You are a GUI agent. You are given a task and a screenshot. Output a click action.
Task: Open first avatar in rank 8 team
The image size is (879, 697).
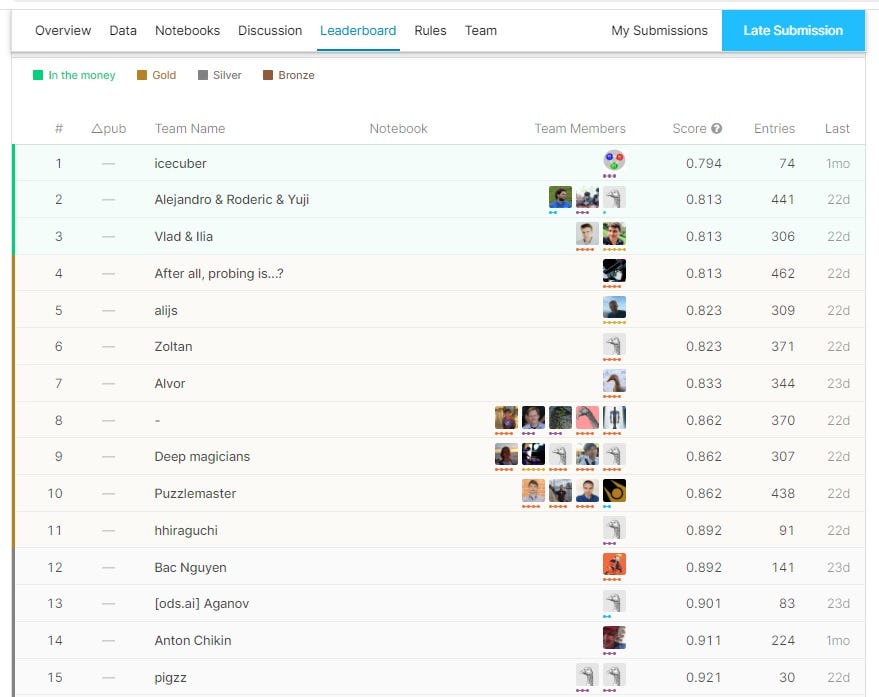point(506,418)
